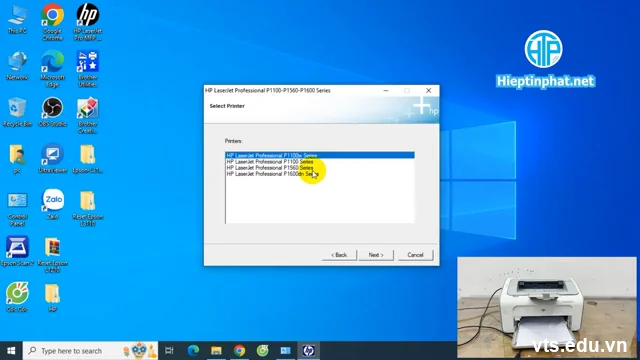
Task: Open HP LaserJet Pro MFP desktop shortcut
Action: pyautogui.click(x=88, y=22)
